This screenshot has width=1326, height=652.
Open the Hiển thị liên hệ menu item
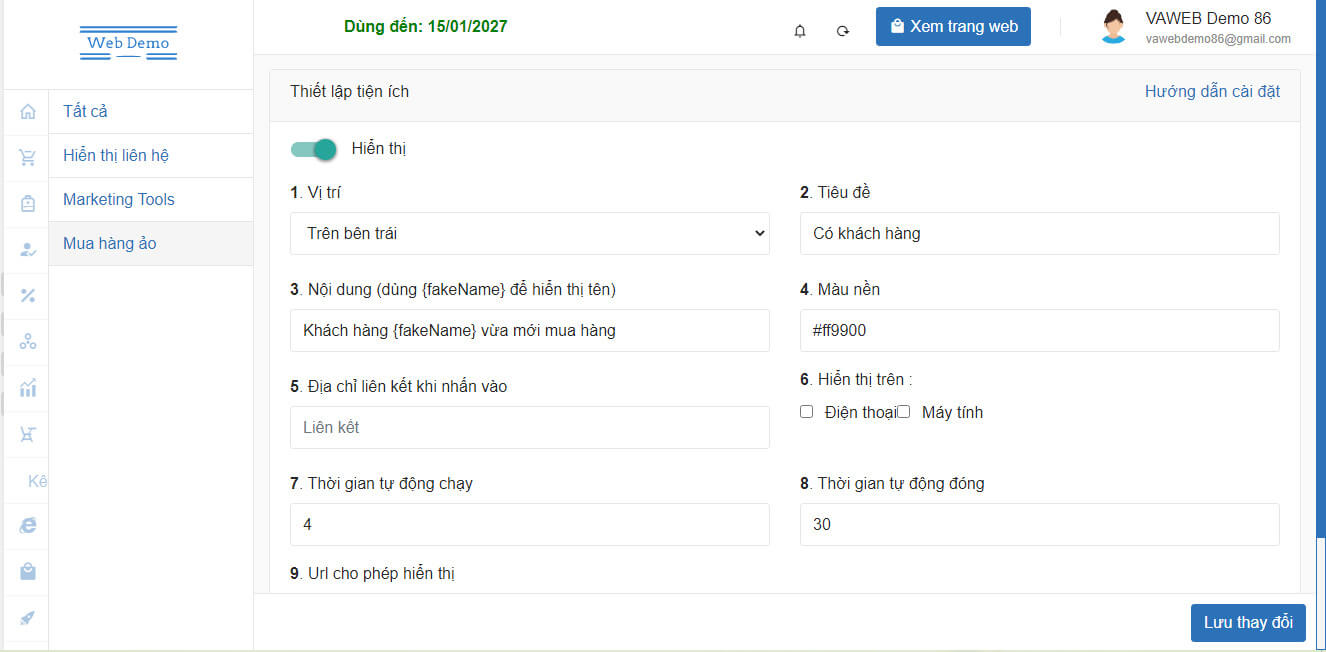coord(116,155)
